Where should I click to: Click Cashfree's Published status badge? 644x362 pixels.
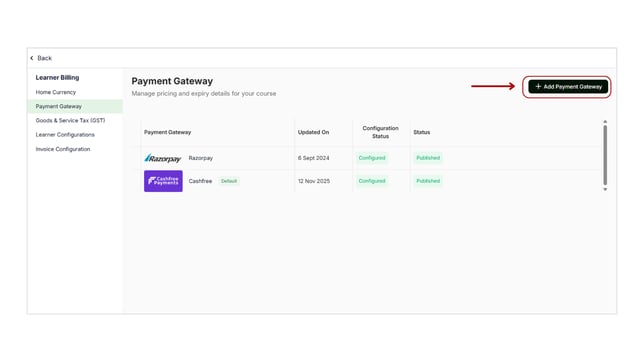point(428,181)
